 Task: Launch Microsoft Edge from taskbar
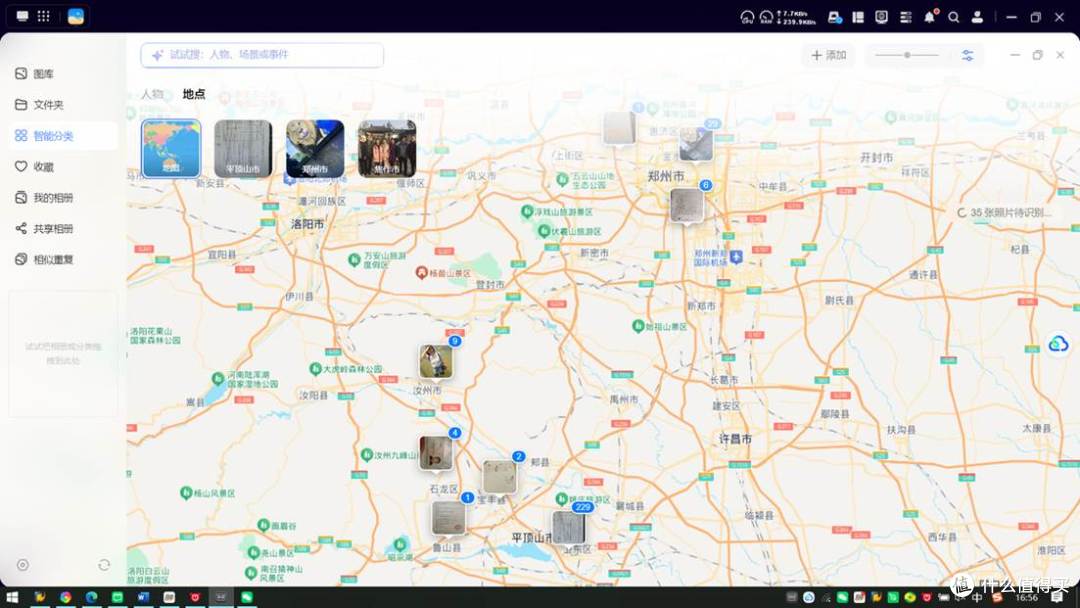92,598
